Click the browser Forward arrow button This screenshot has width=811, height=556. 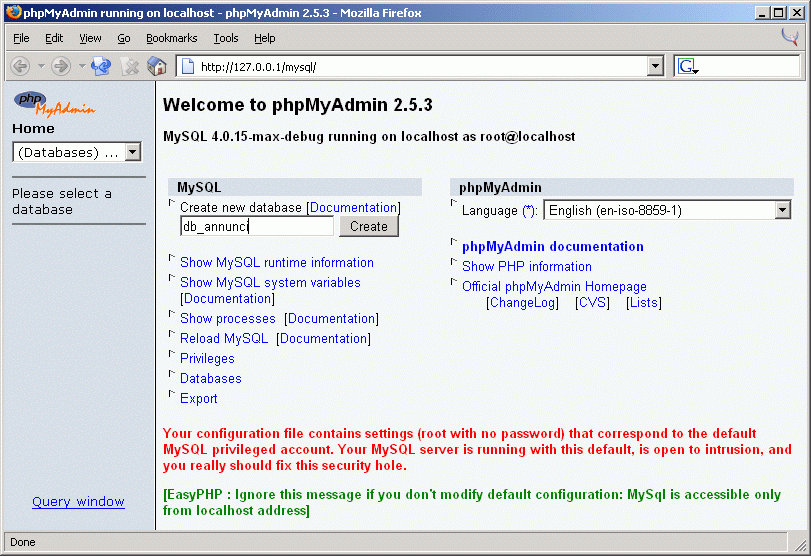(x=61, y=66)
